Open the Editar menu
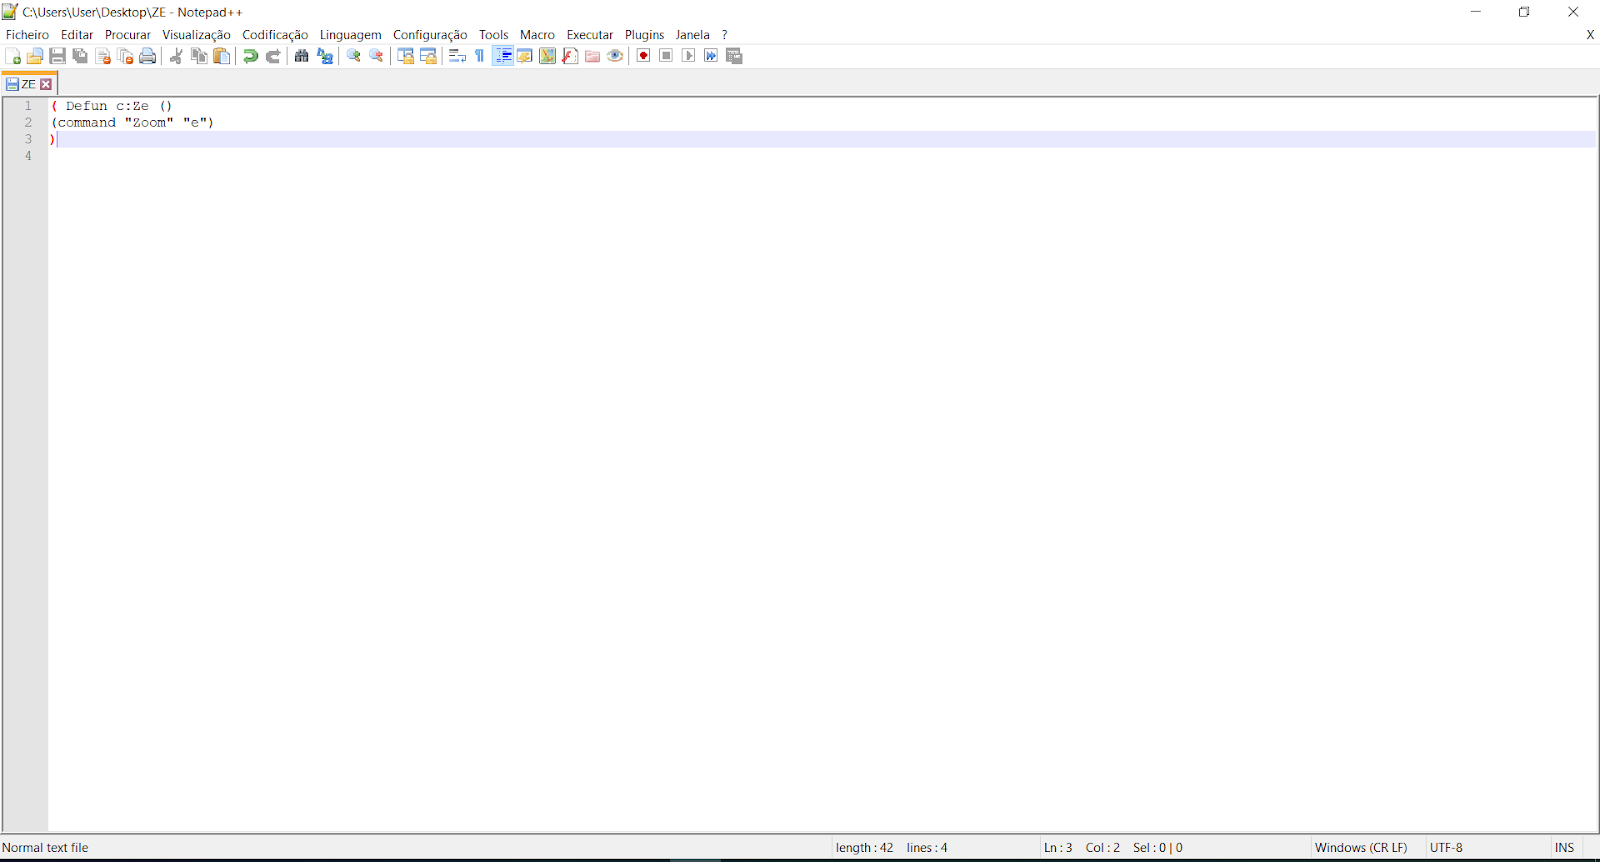This screenshot has height=862, width=1600. (77, 35)
